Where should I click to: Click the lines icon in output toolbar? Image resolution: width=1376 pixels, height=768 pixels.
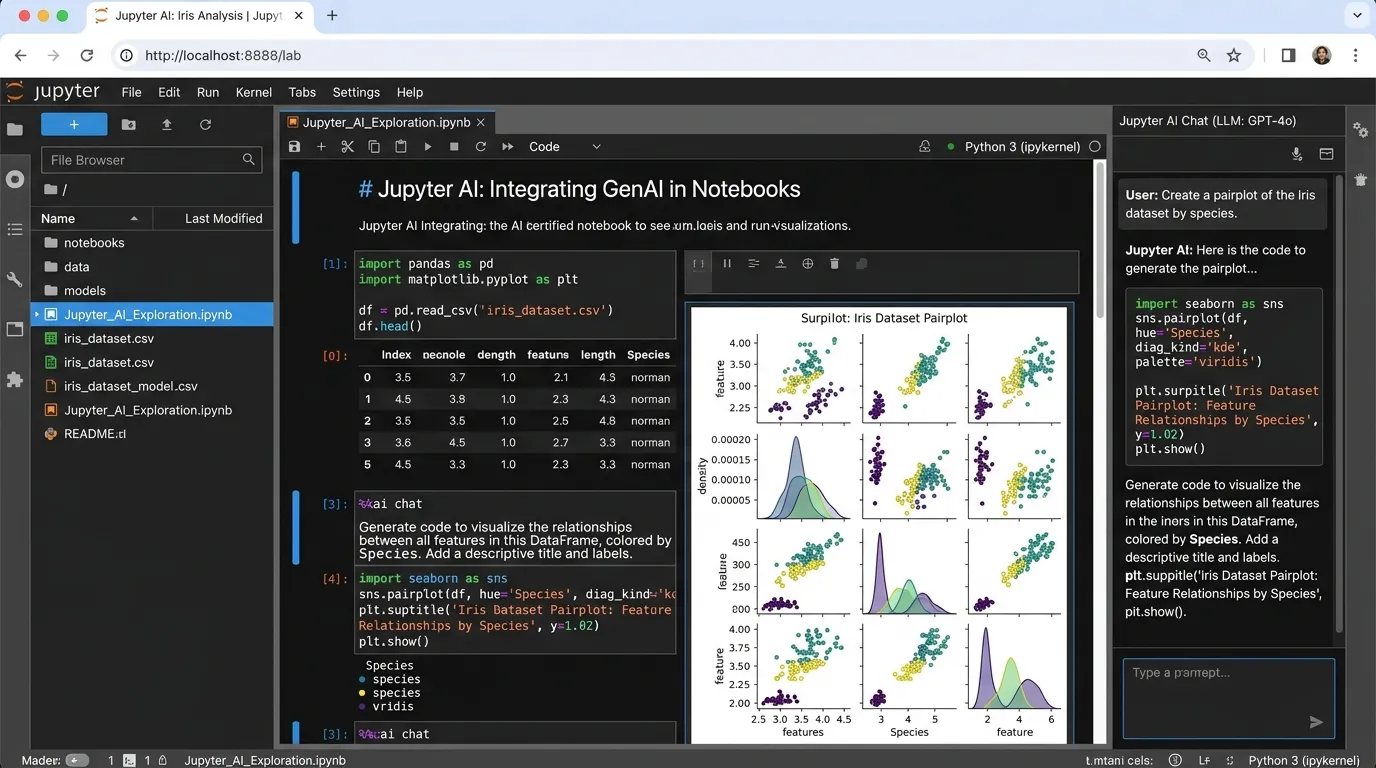754,264
